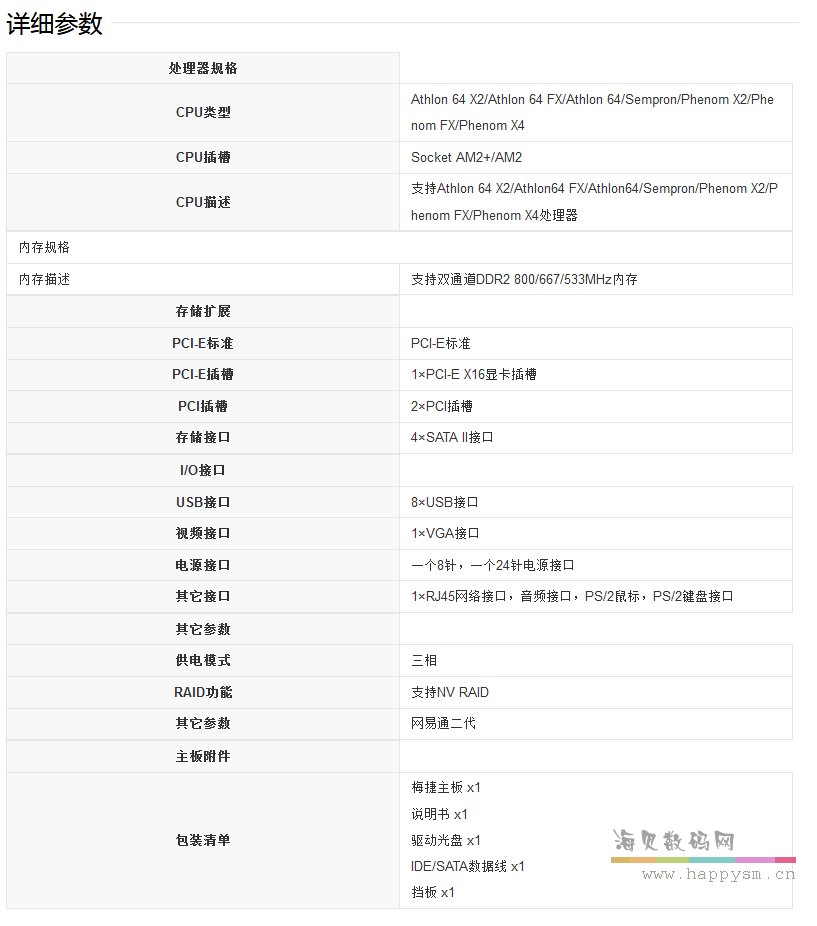Click the 电源接口 specification text

click(x=490, y=565)
